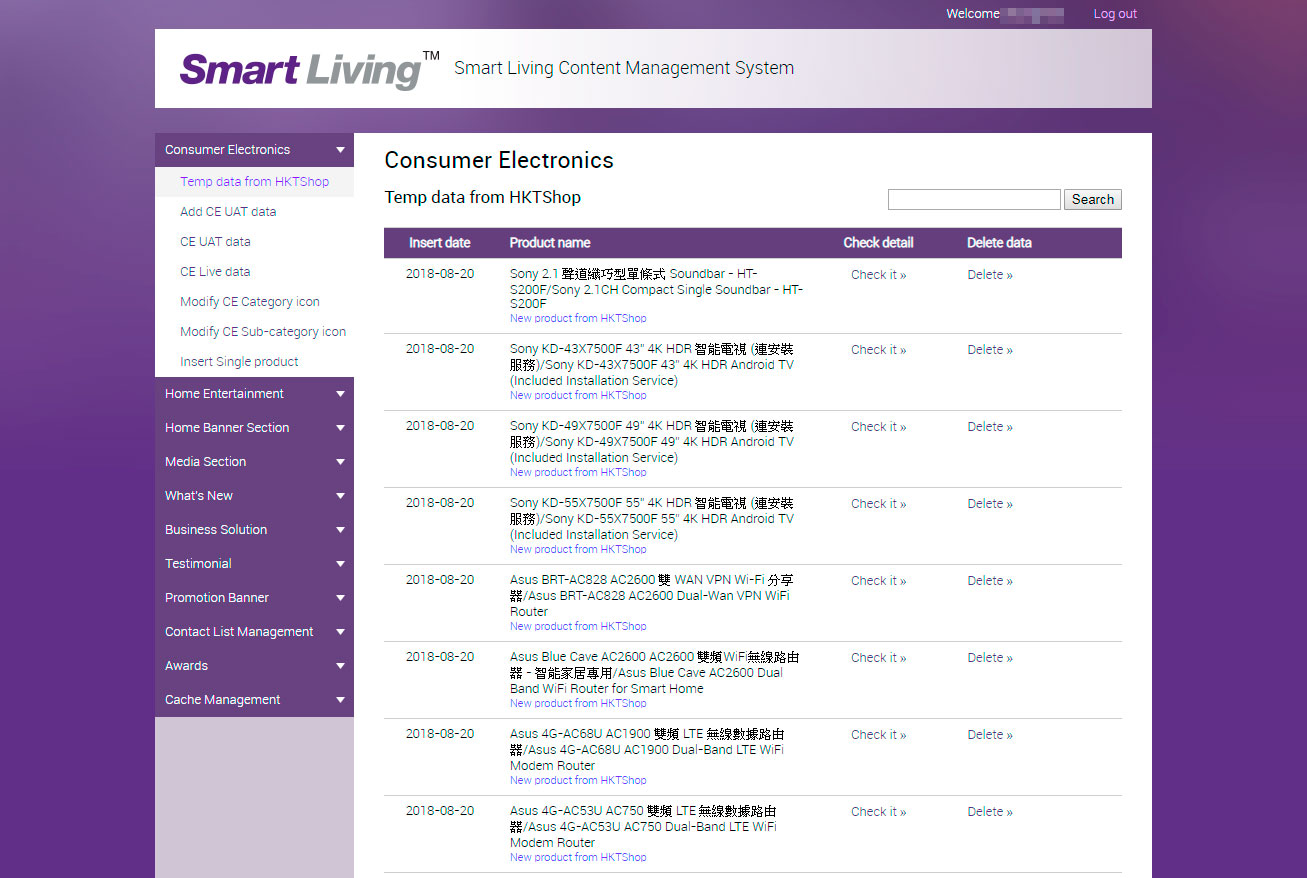This screenshot has height=878, width=1307.
Task: Click Consumer Electronics page heading
Action: point(499,161)
